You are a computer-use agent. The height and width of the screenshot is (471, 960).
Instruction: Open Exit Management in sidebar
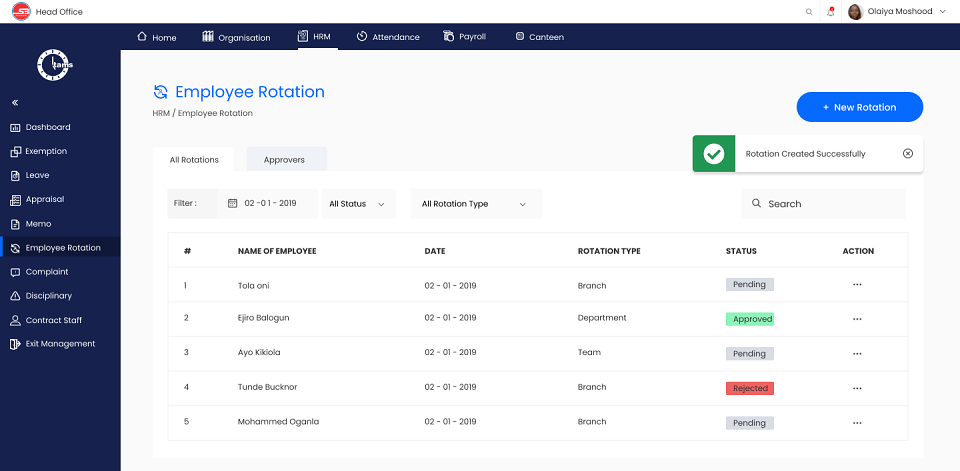point(61,344)
